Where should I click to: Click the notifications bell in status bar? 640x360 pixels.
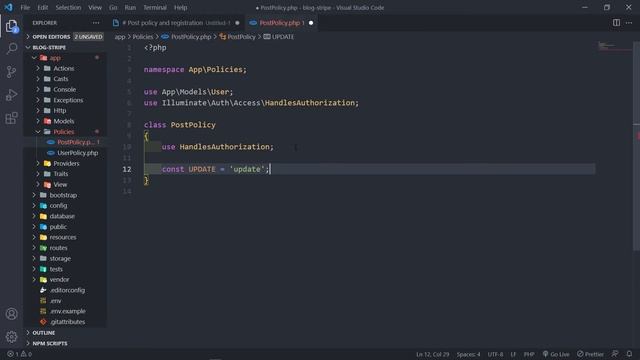629,354
